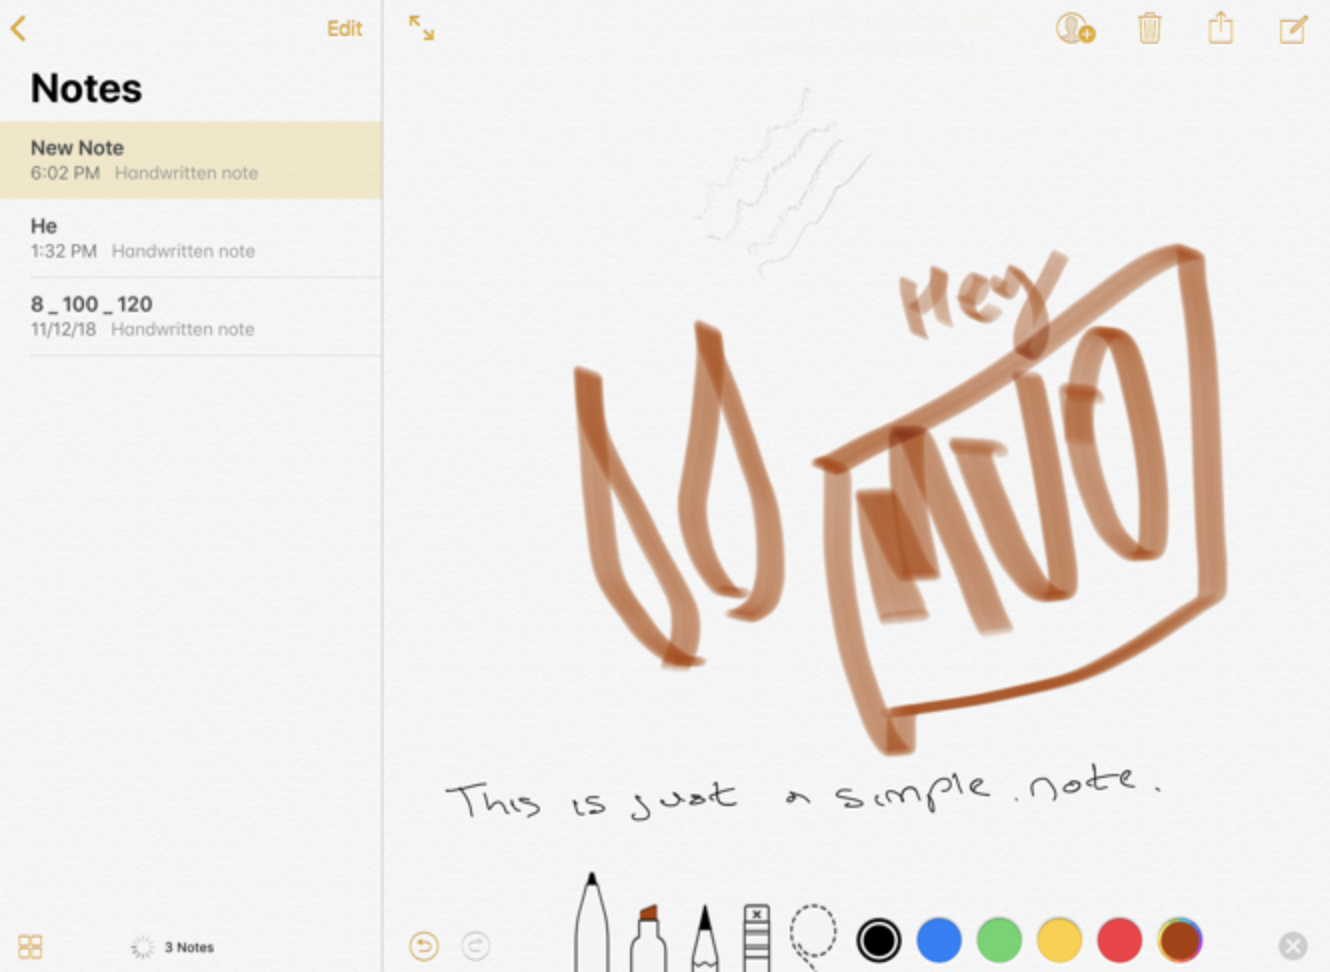Click the '11/12/18' date text

[x=63, y=329]
